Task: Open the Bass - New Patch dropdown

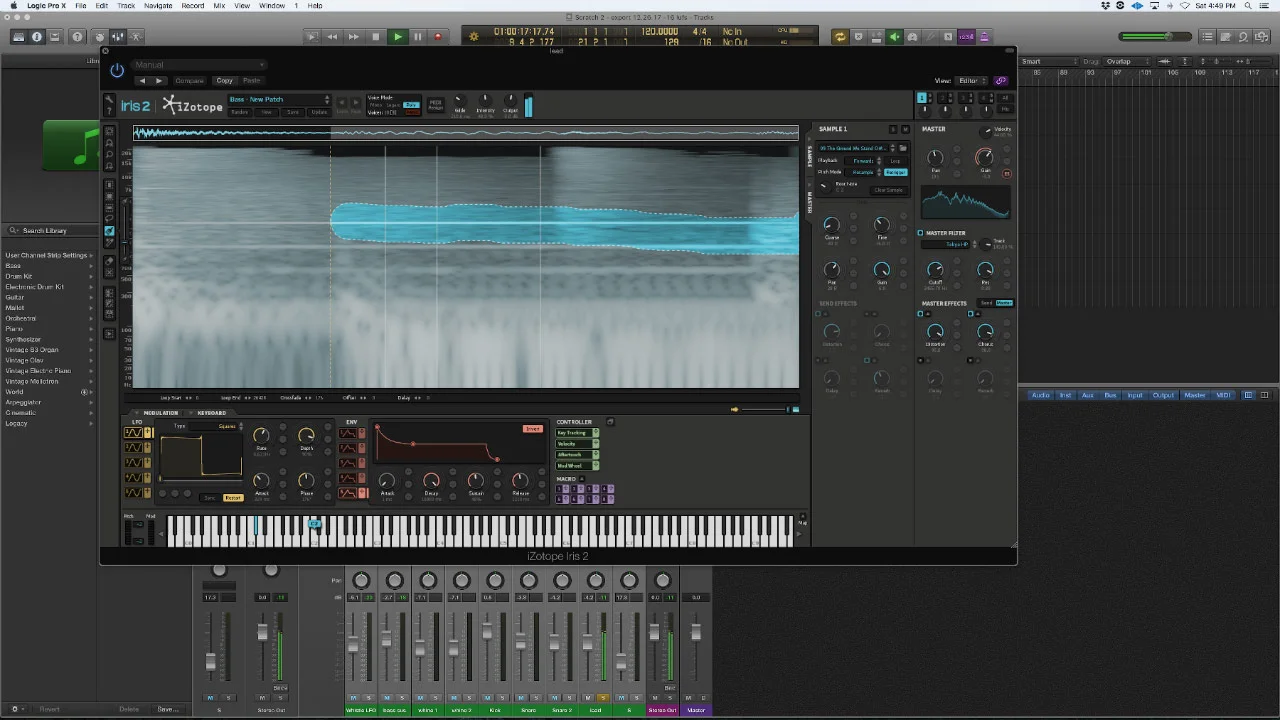Action: [x=279, y=99]
